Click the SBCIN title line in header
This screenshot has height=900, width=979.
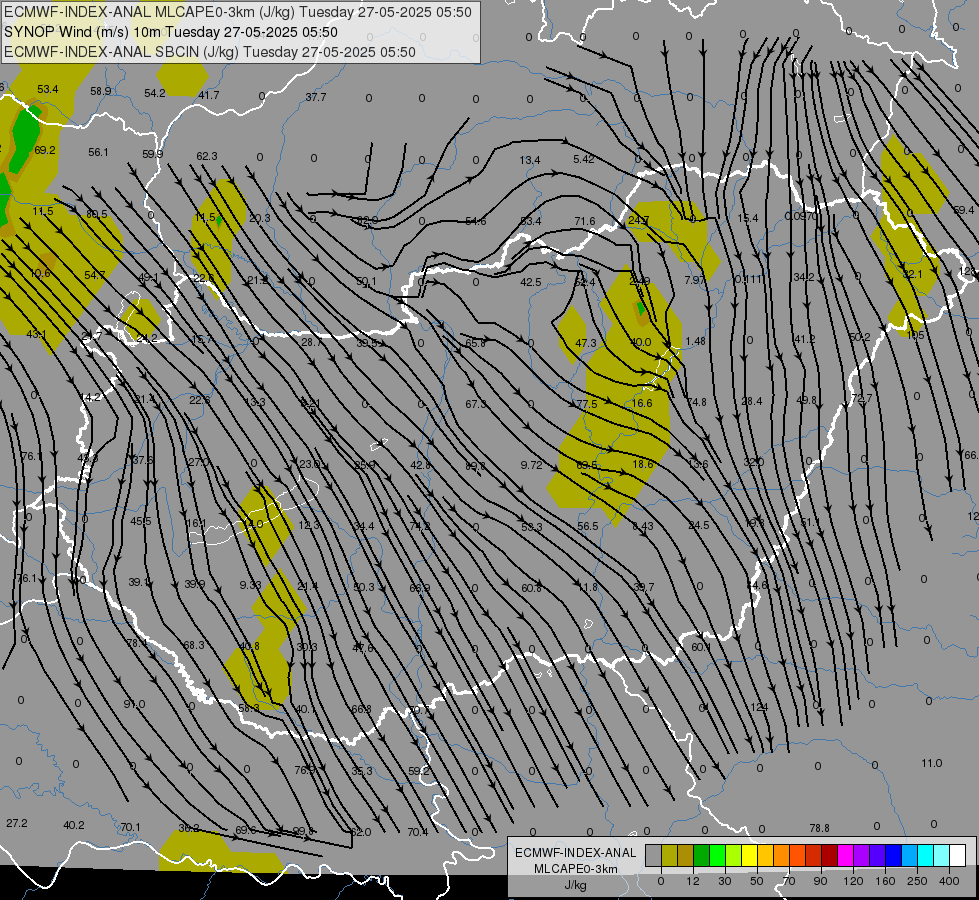pyautogui.click(x=210, y=52)
